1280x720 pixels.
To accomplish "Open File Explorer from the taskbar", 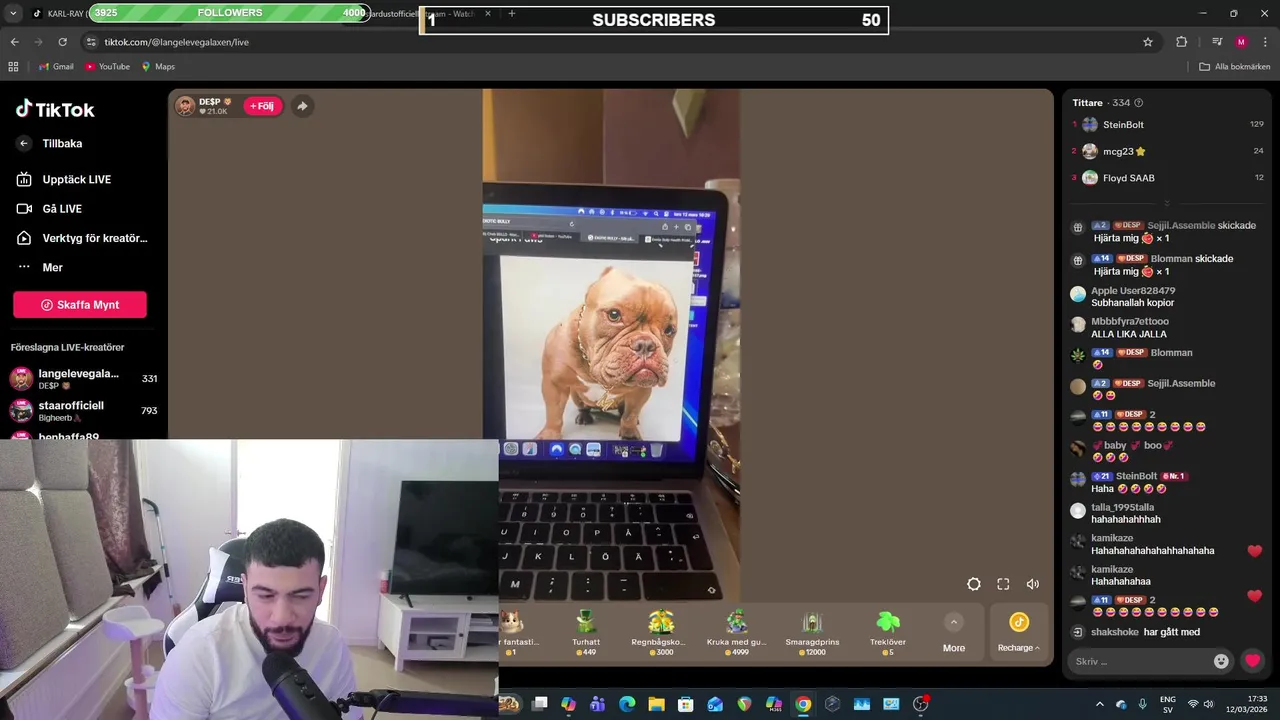I will click(656, 704).
